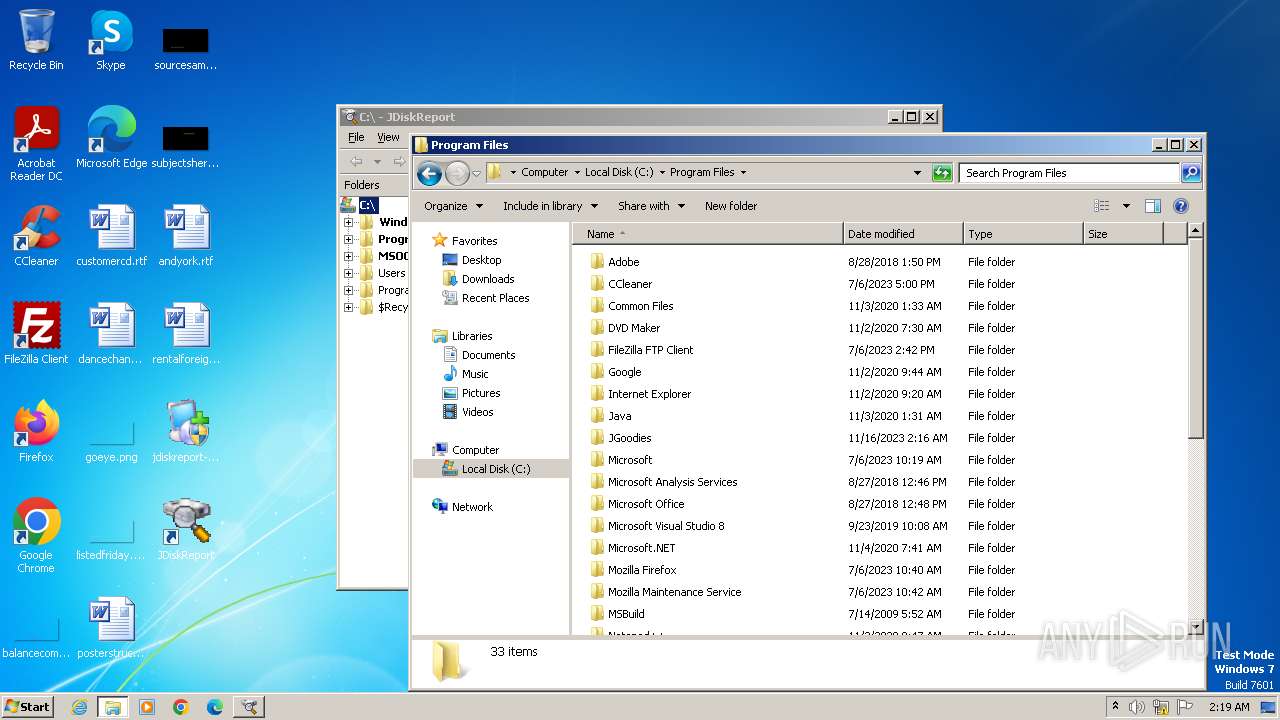This screenshot has height=720, width=1280.
Task: Sort by the Size column header
Action: click(1123, 234)
